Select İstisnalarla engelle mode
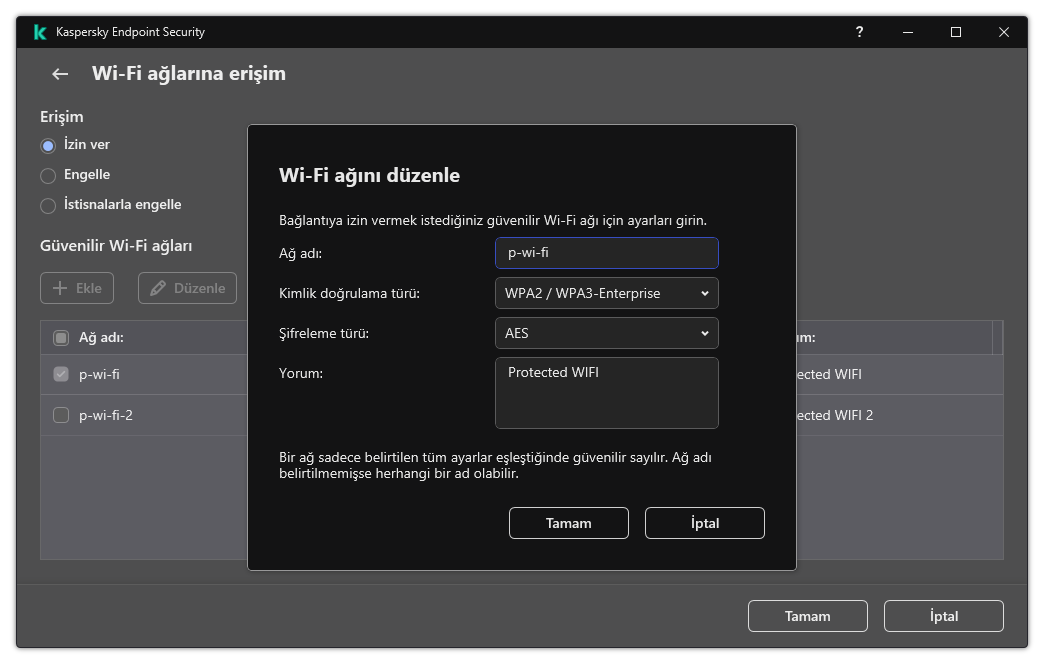 (47, 205)
